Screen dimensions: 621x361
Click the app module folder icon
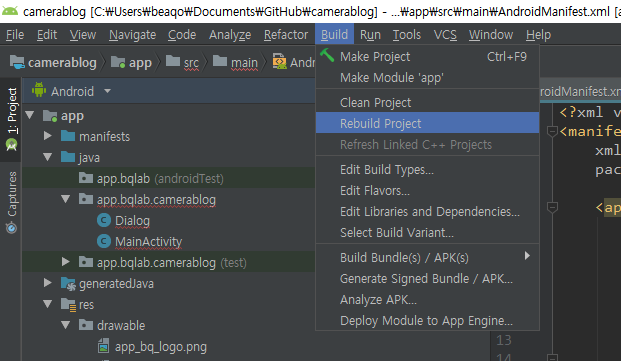[50, 116]
